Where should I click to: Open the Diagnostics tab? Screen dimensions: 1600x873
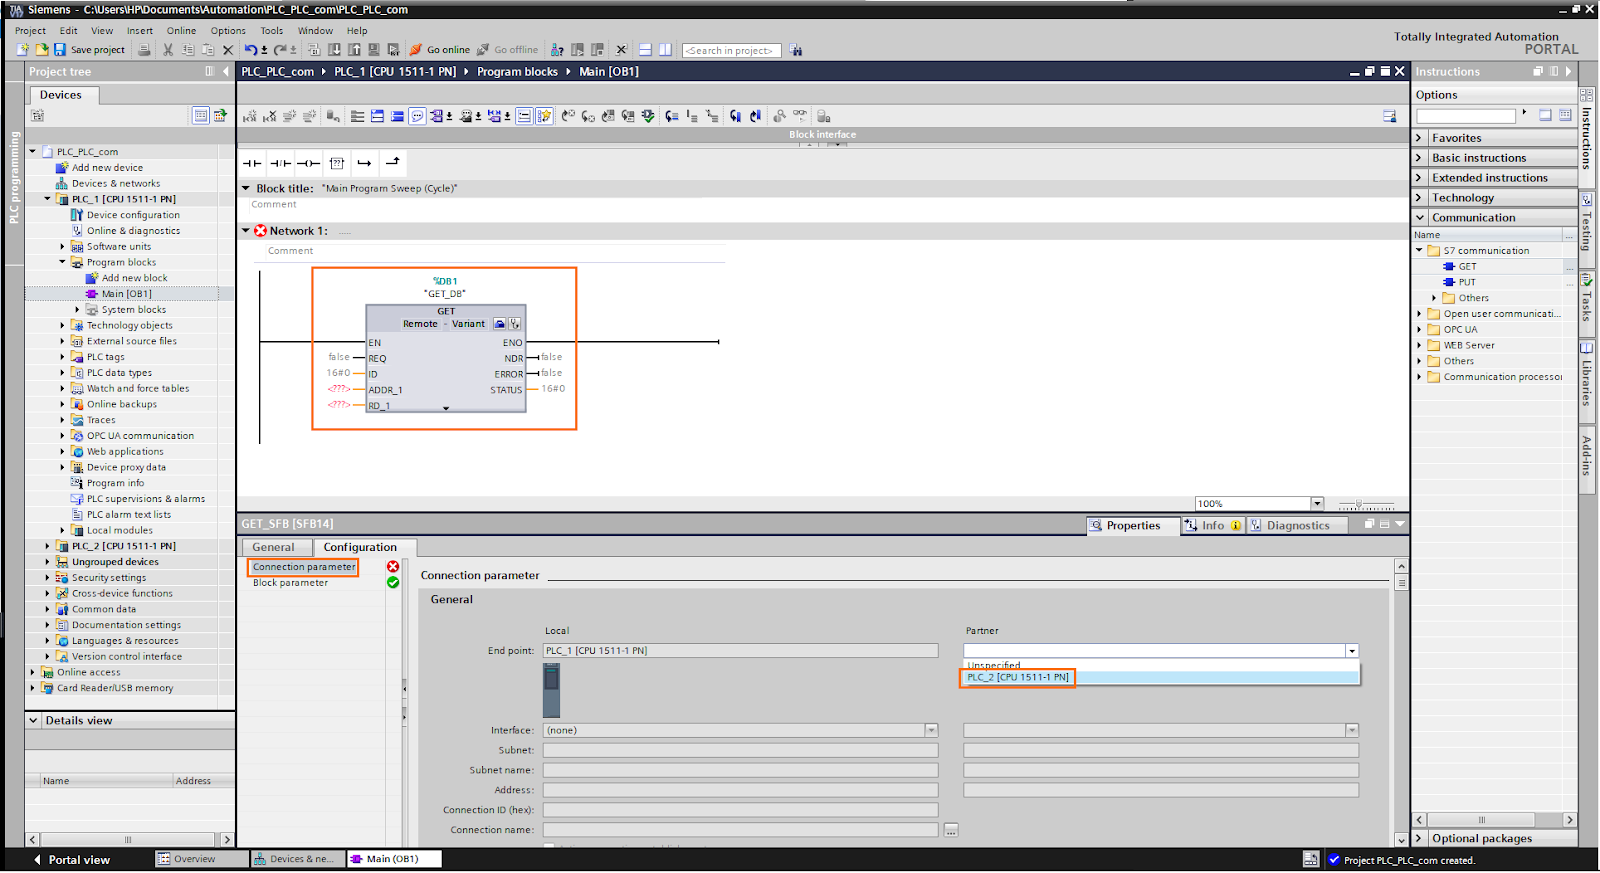[x=1298, y=525]
